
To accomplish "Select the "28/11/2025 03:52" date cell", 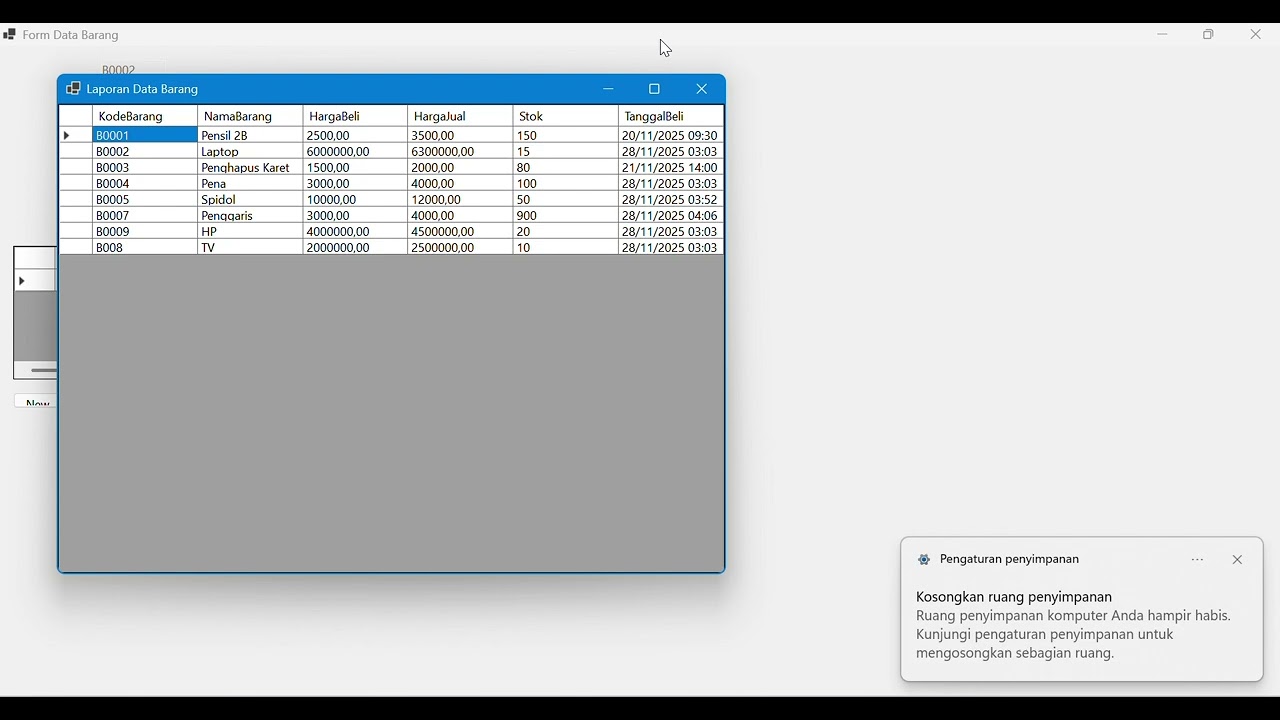I will pos(670,199).
